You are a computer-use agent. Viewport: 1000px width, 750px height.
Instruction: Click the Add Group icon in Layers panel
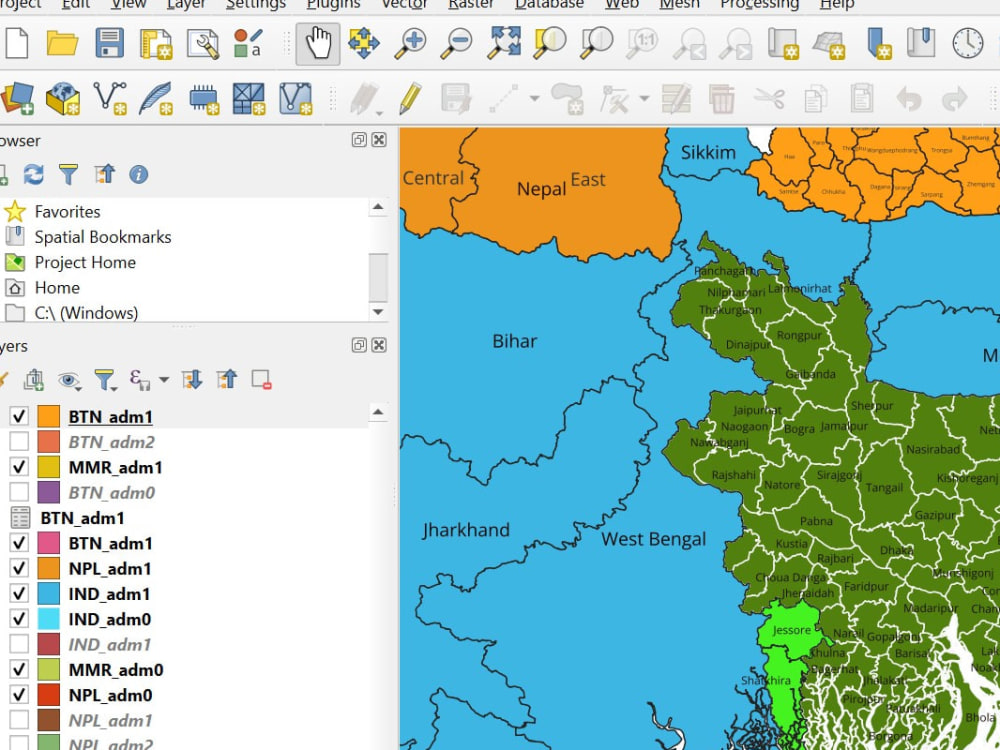coord(34,380)
